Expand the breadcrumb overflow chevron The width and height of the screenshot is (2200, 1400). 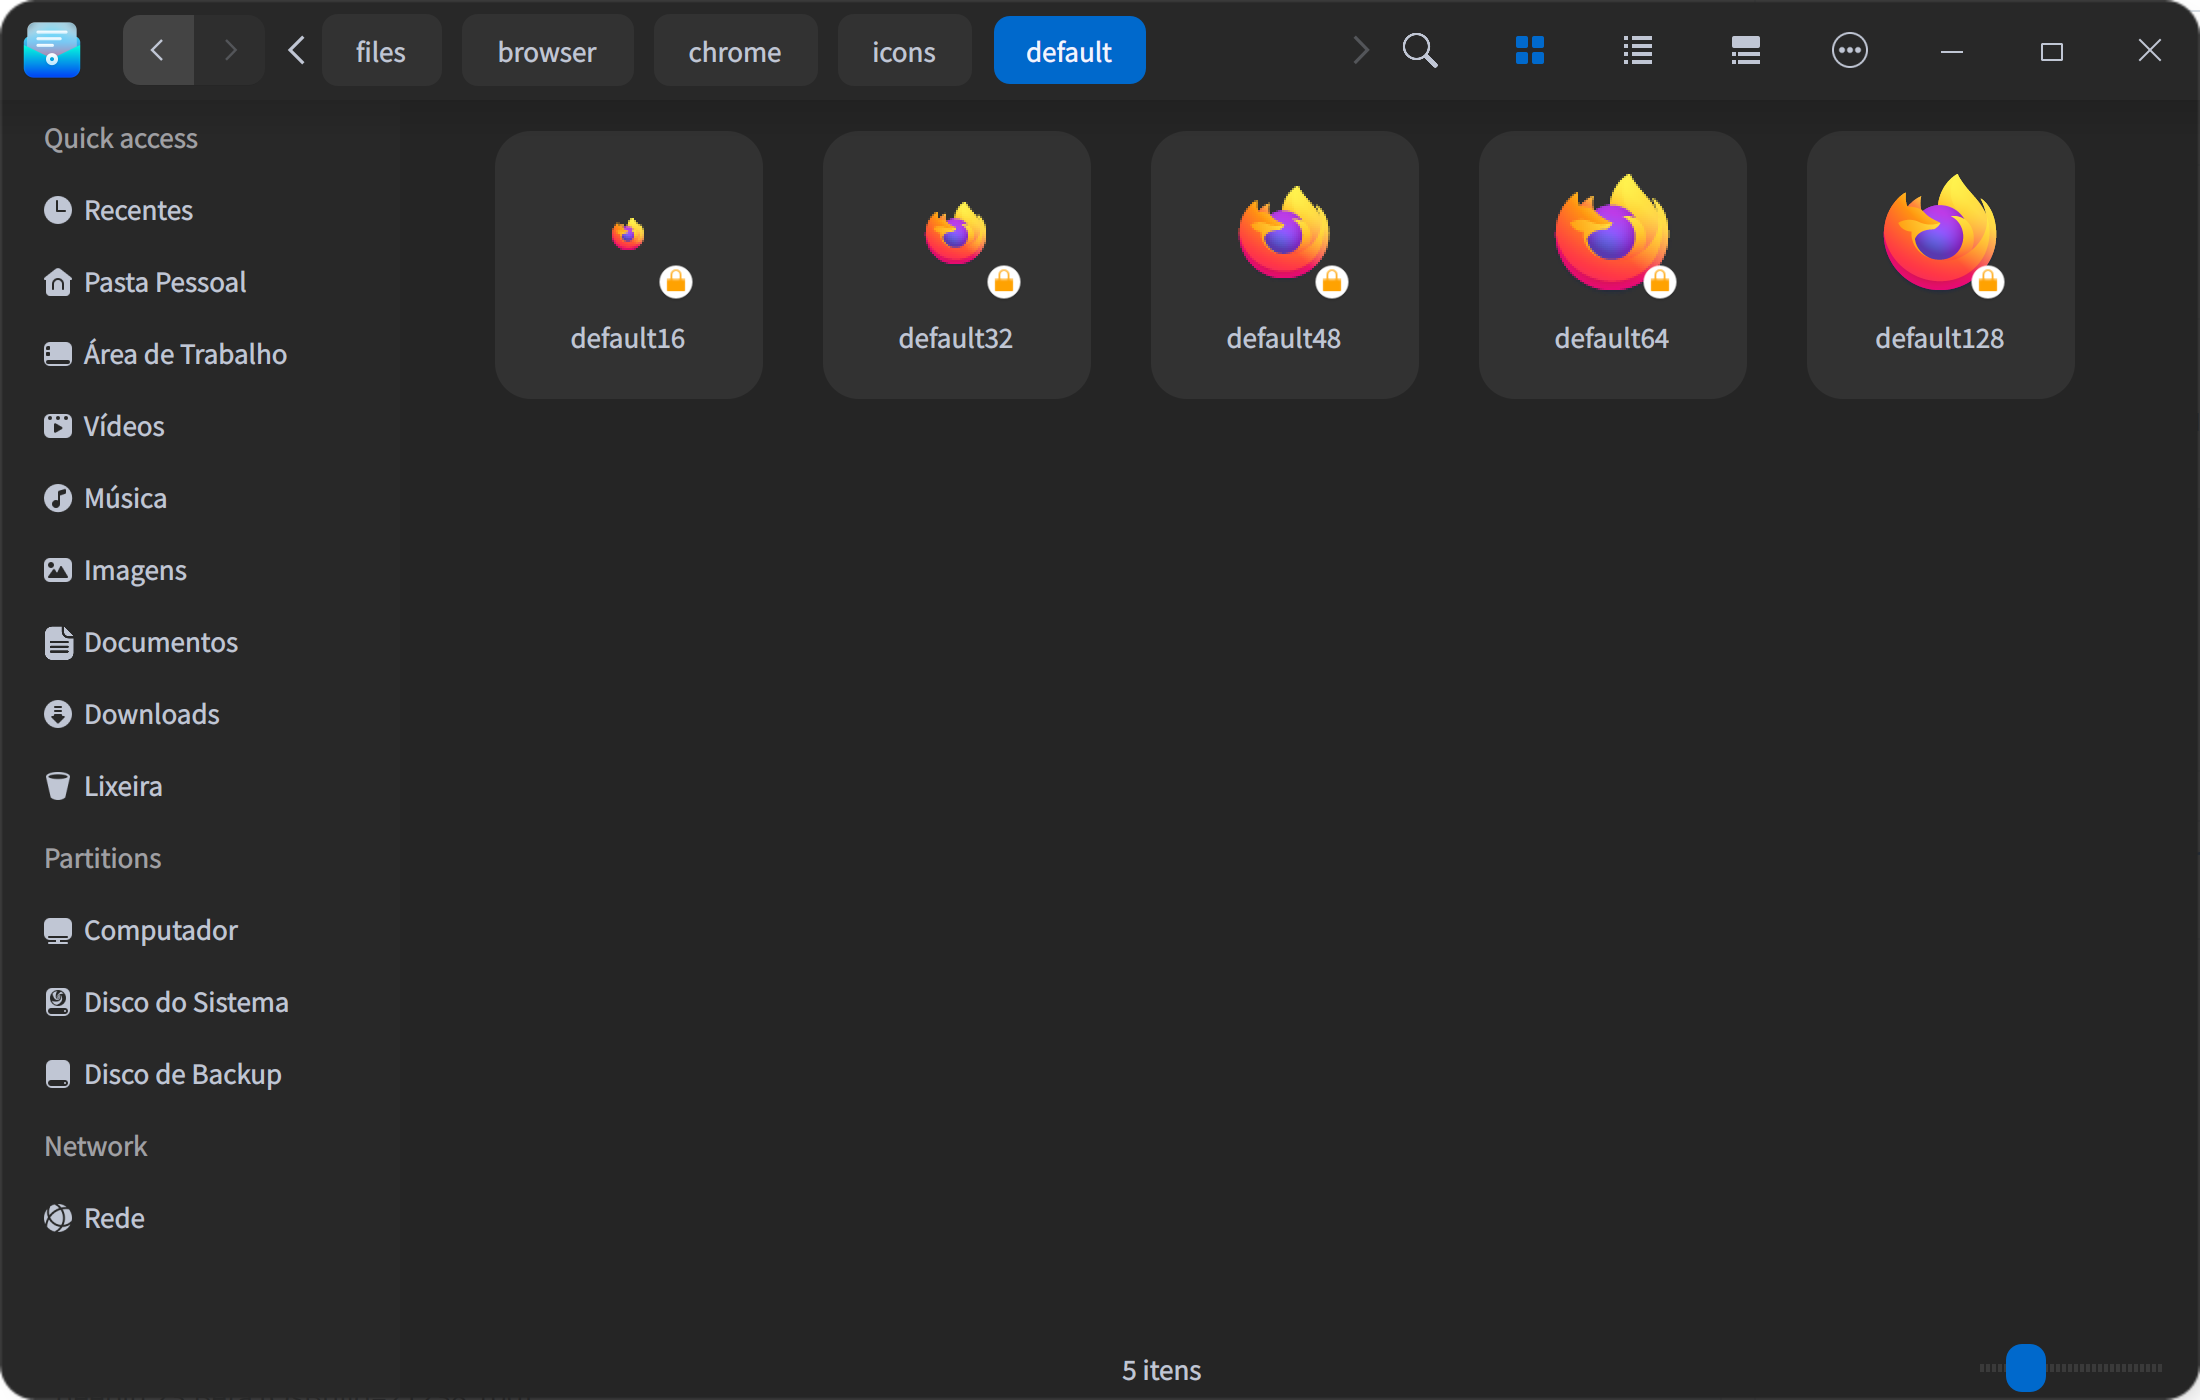1360,50
